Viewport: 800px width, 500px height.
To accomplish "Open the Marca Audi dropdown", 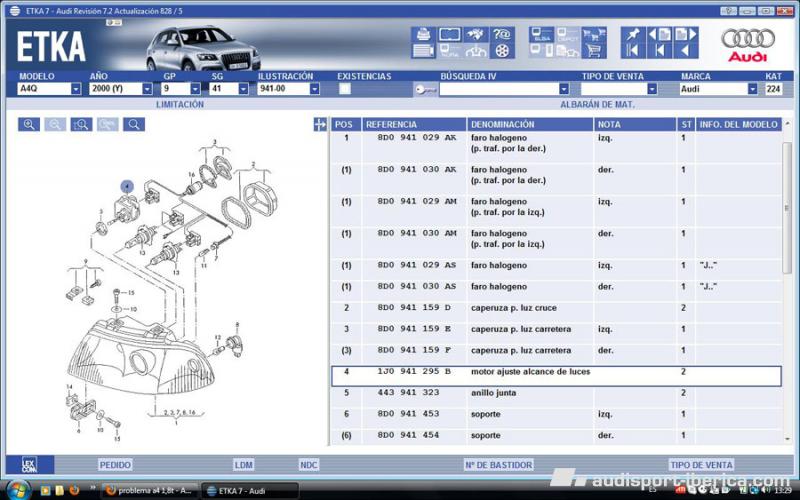I will pyautogui.click(x=753, y=89).
